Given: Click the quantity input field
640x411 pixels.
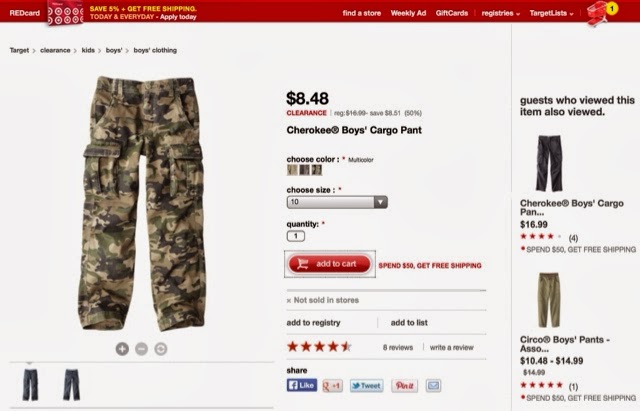Looking at the screenshot, I should (296, 236).
